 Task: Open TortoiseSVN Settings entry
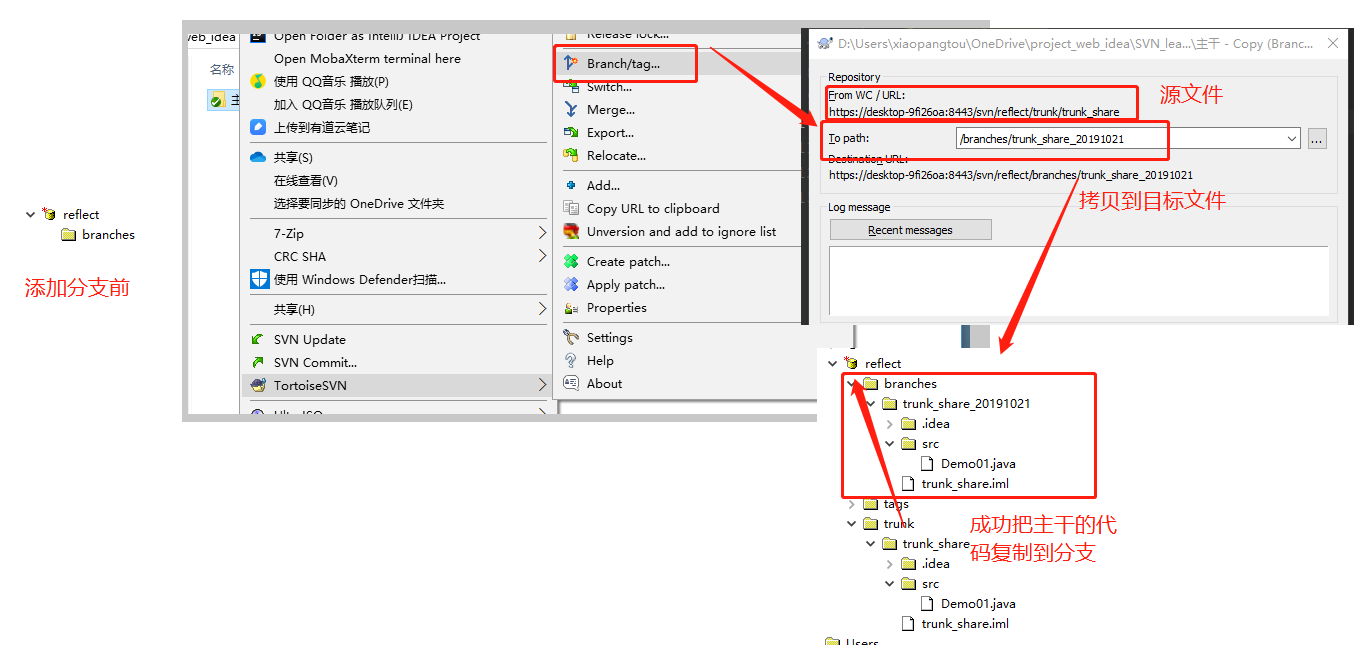pos(609,338)
